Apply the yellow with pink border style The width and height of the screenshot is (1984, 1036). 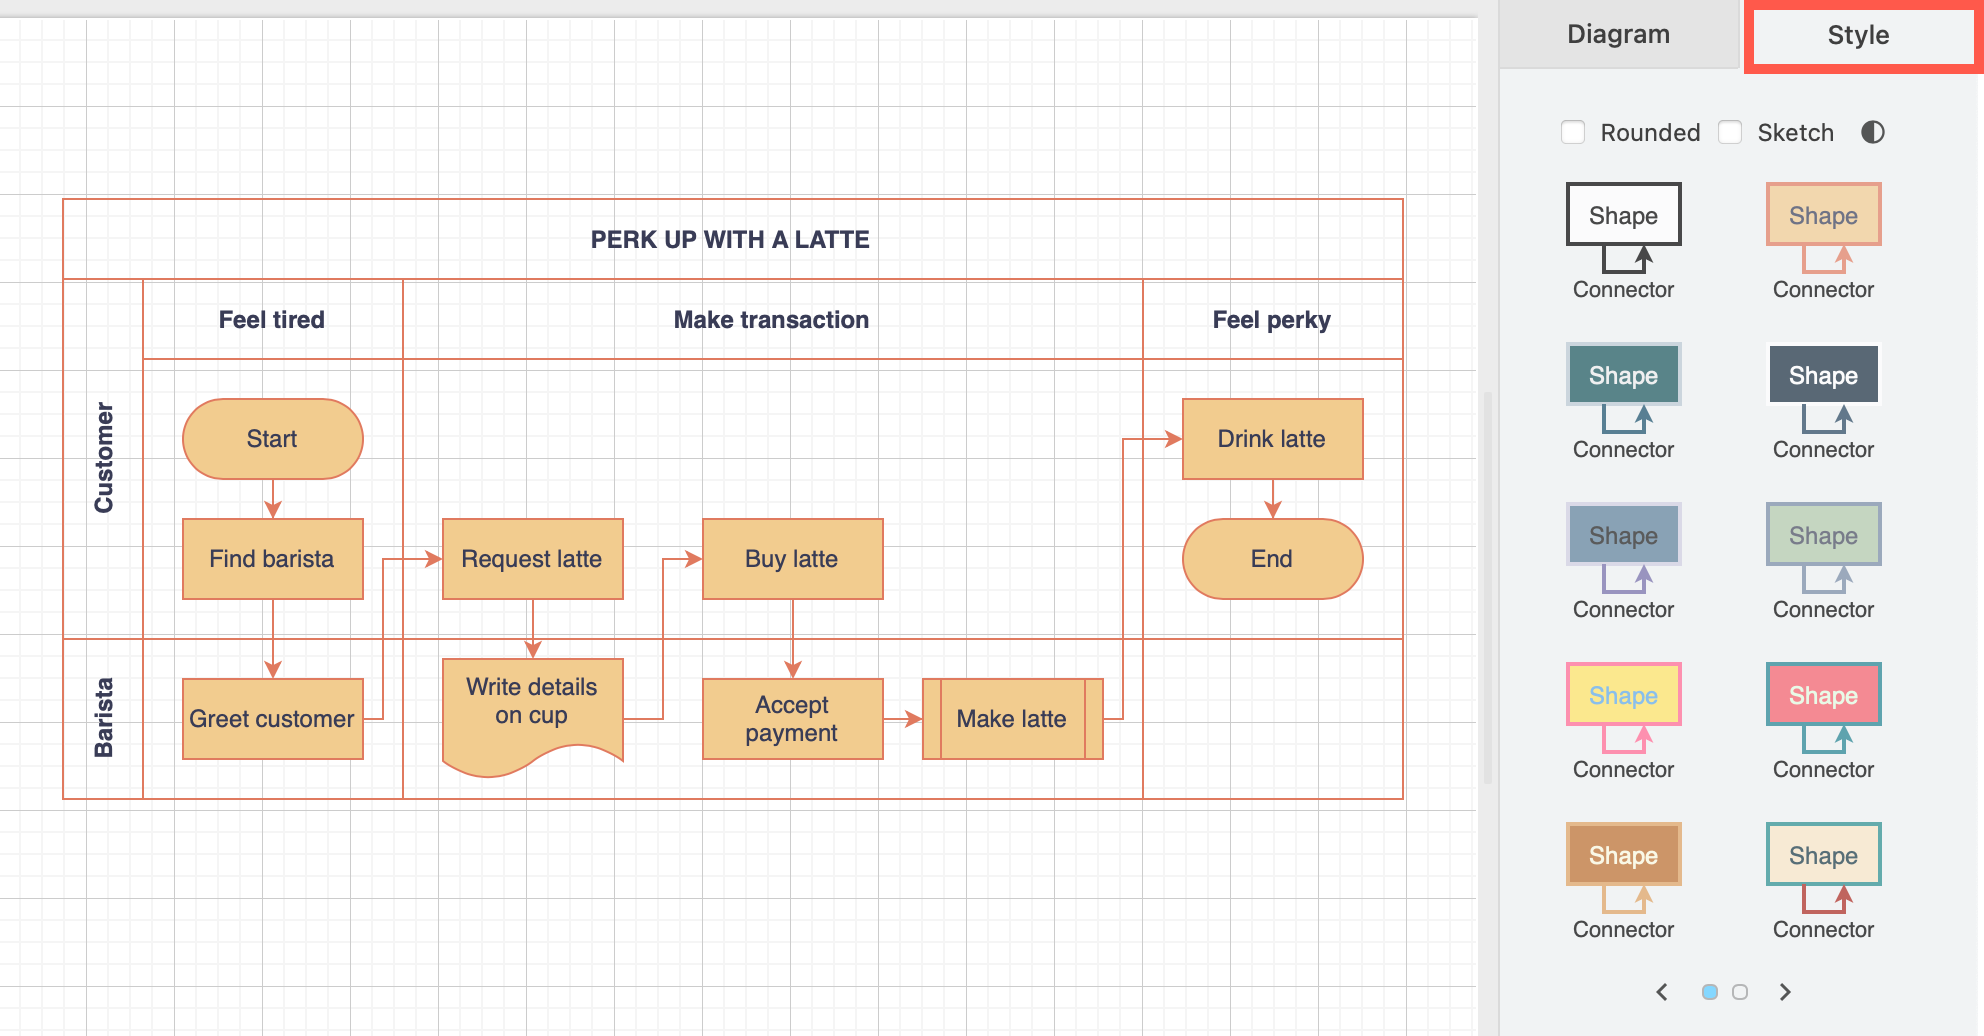coord(1623,721)
